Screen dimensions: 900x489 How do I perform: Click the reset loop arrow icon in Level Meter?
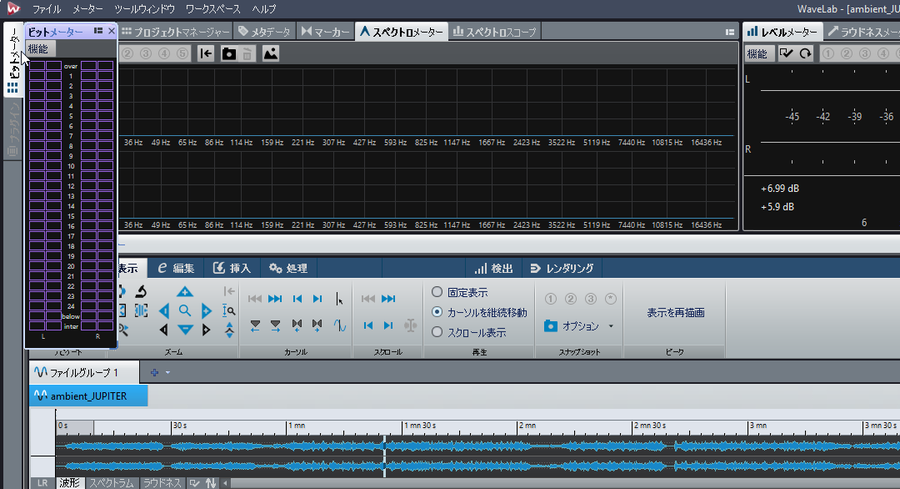click(805, 53)
